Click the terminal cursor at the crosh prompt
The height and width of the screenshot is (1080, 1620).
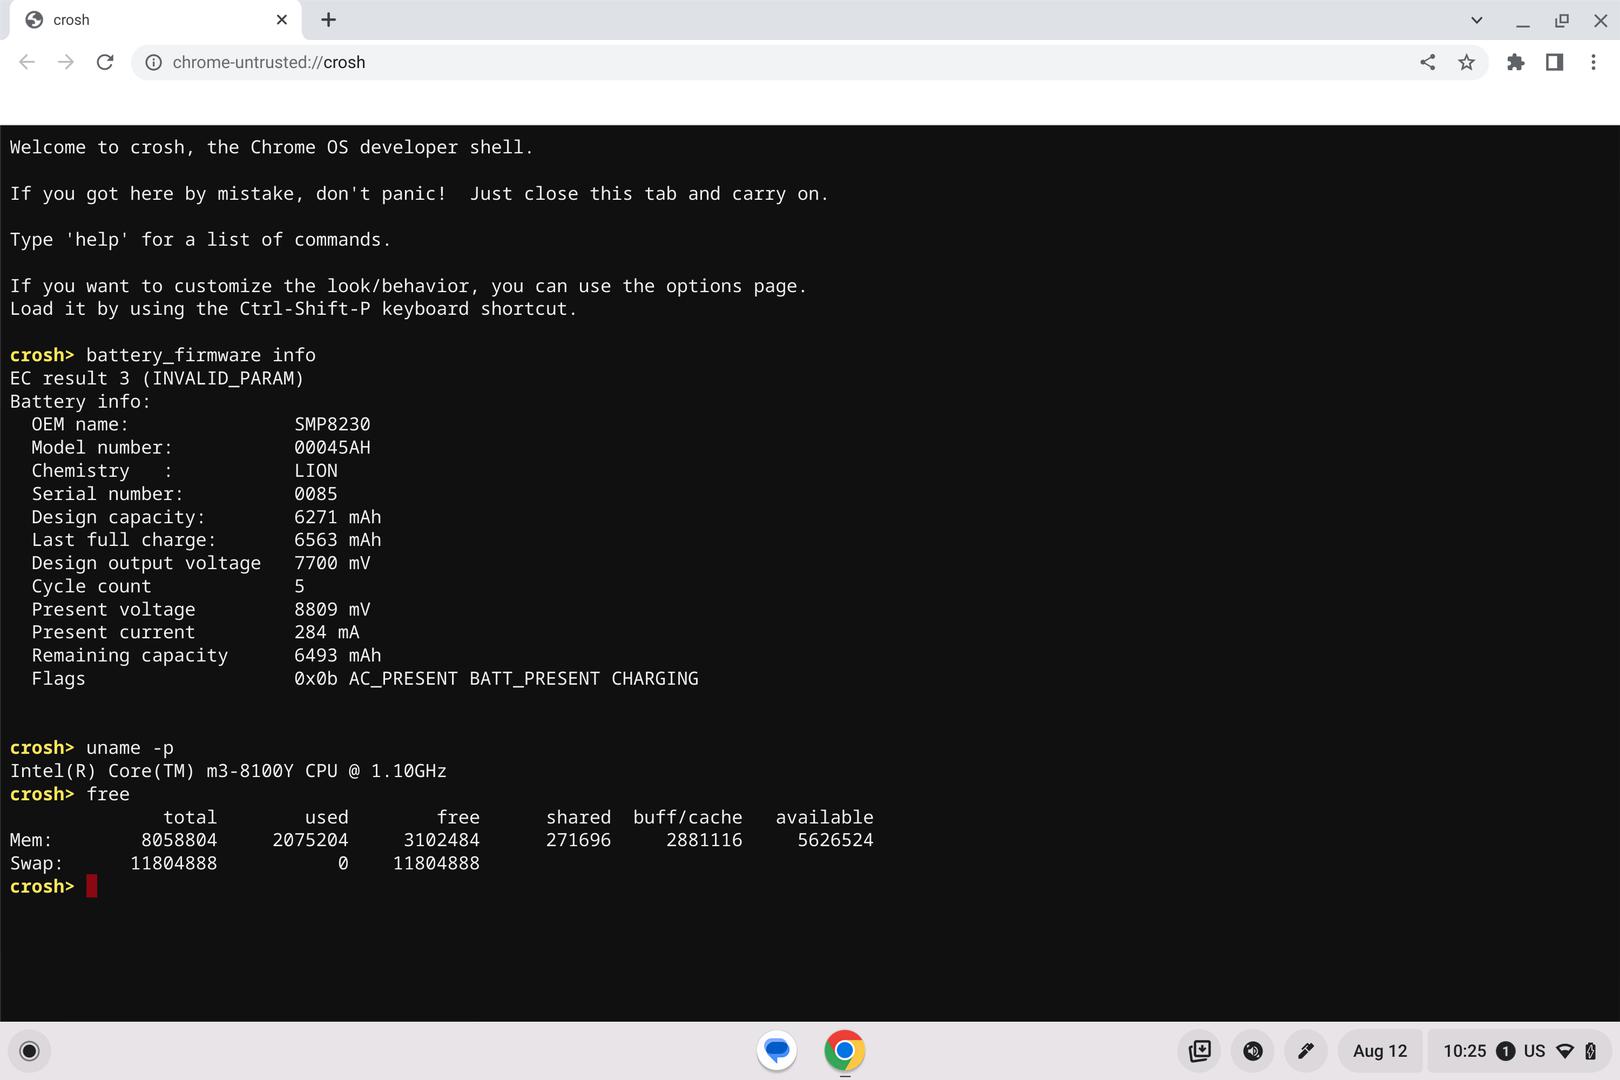pos(92,887)
